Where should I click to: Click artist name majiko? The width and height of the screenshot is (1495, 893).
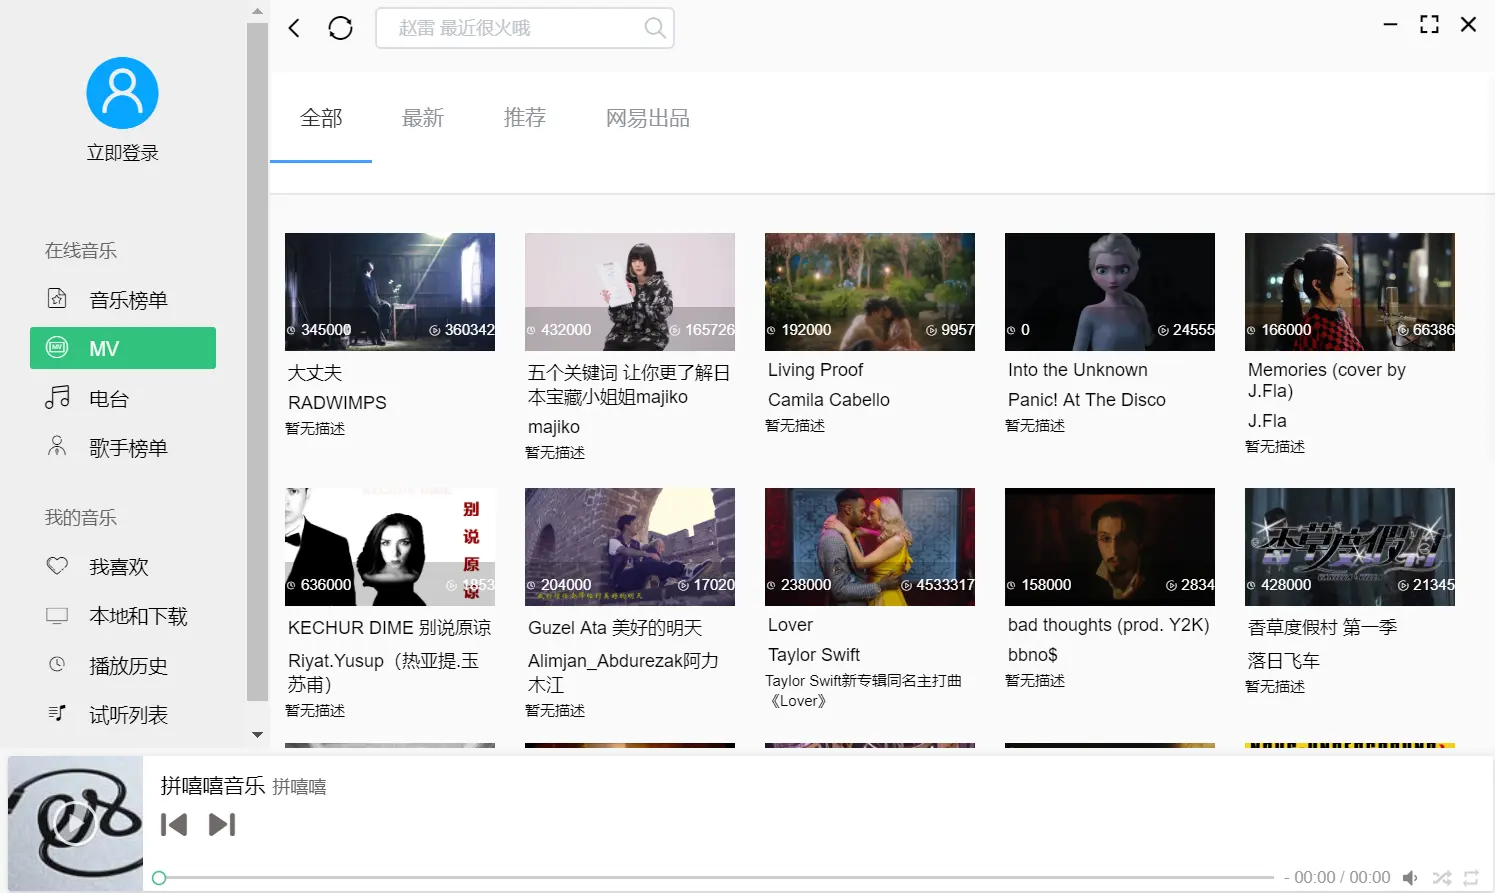[554, 427]
